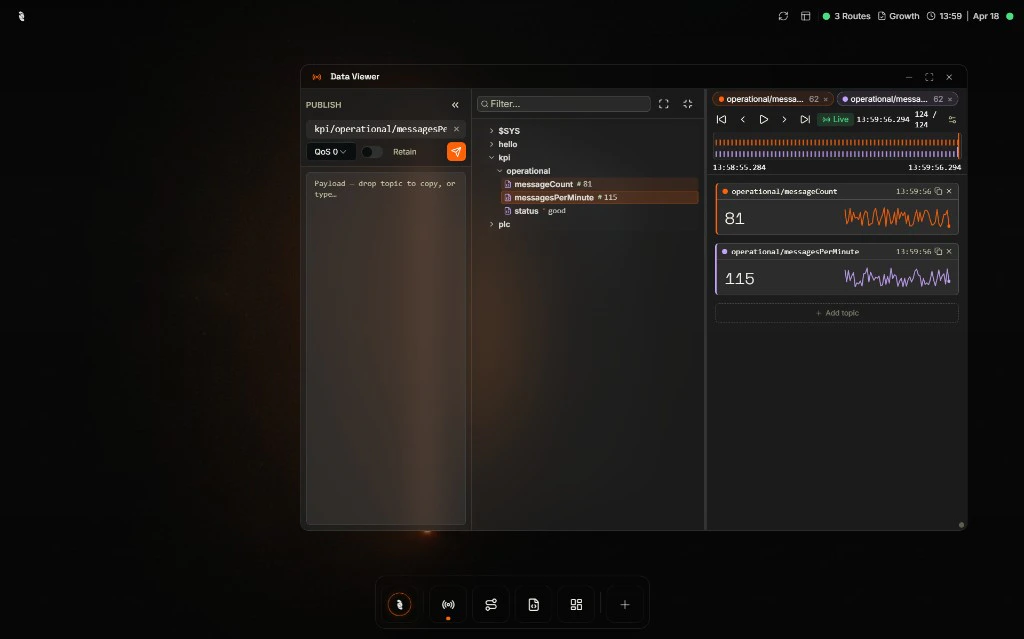Select the messagesPerMinute topic row
The image size is (1024, 639).
click(x=600, y=197)
